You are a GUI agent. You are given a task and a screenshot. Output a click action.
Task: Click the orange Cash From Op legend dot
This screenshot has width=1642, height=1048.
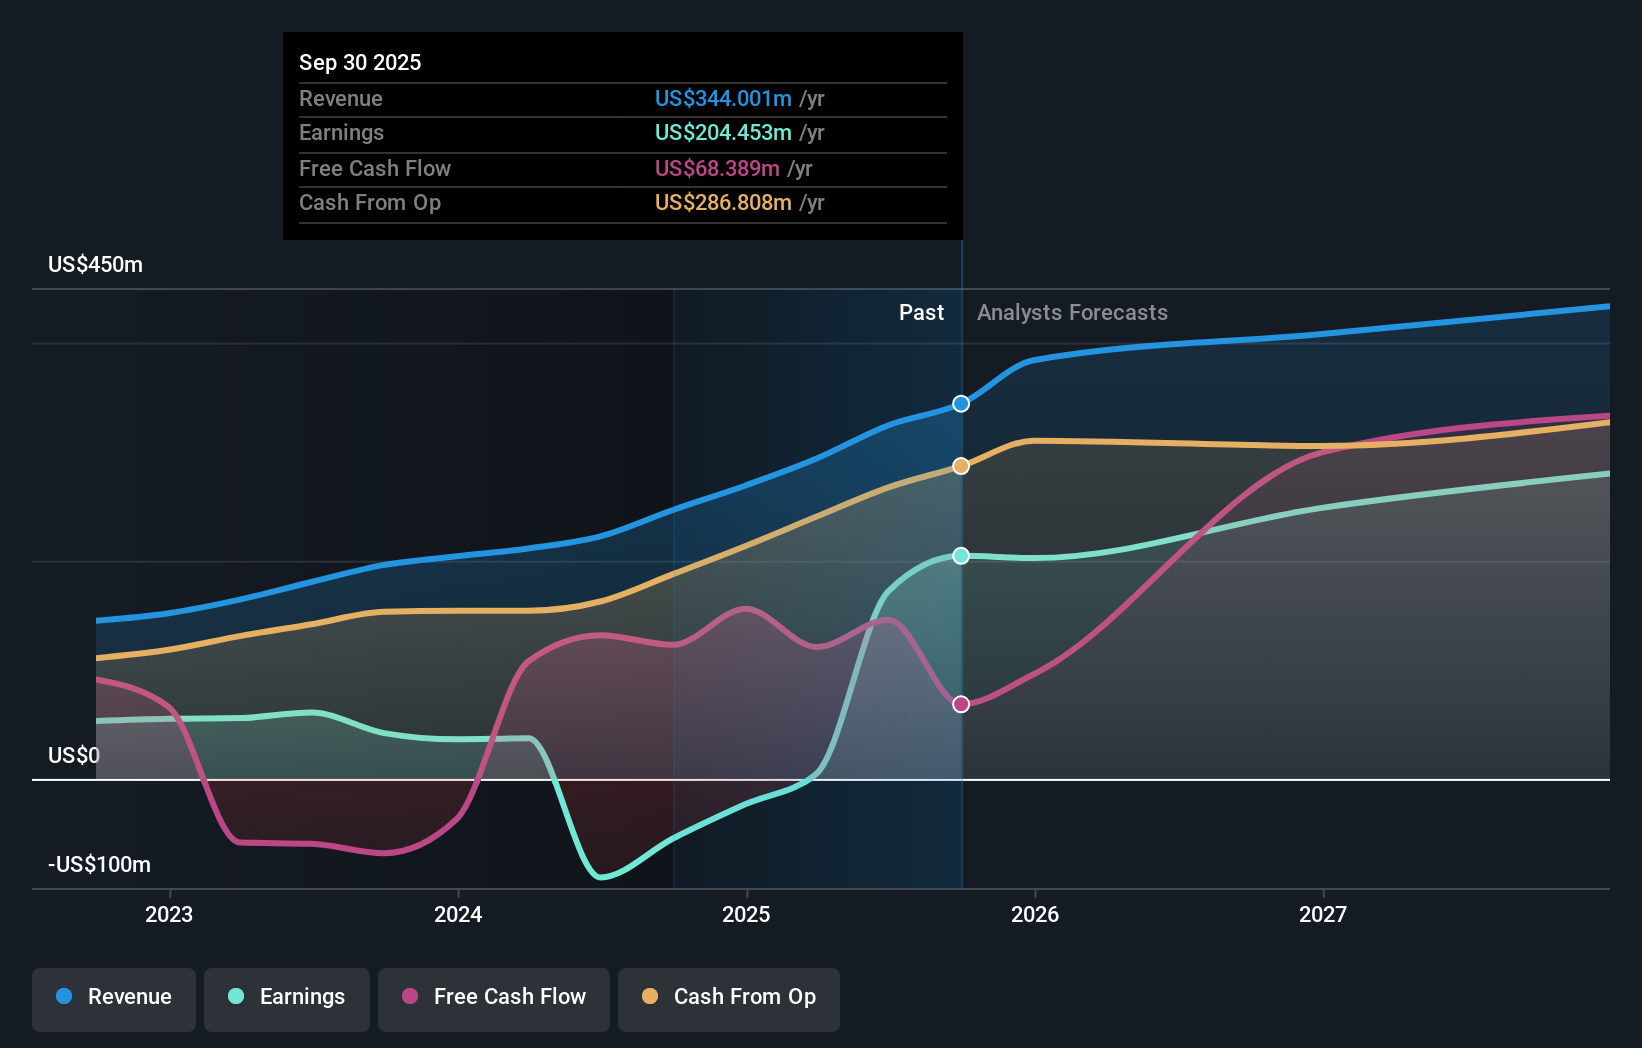651,997
